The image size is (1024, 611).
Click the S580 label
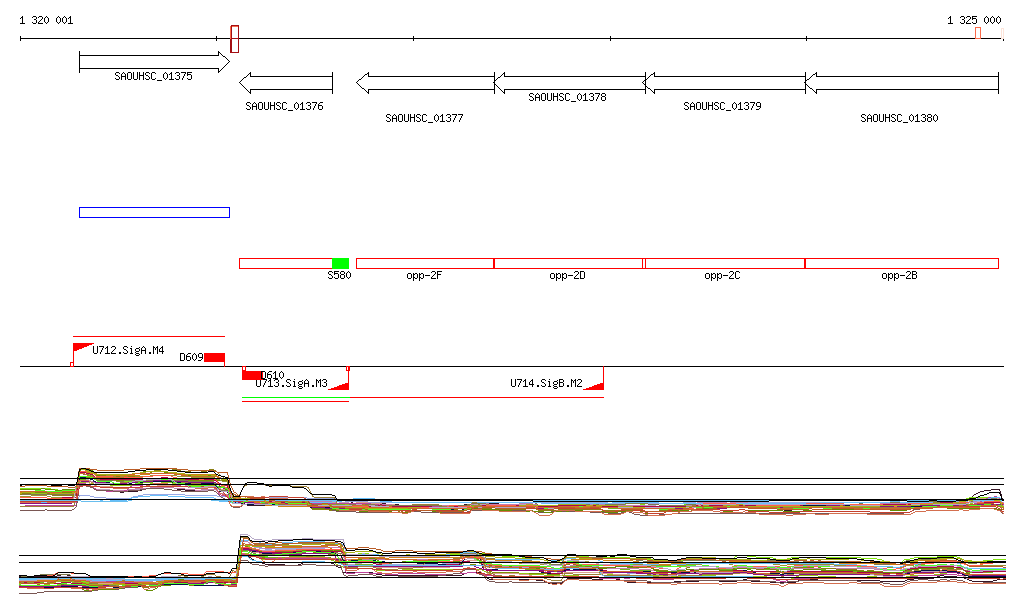[339, 275]
